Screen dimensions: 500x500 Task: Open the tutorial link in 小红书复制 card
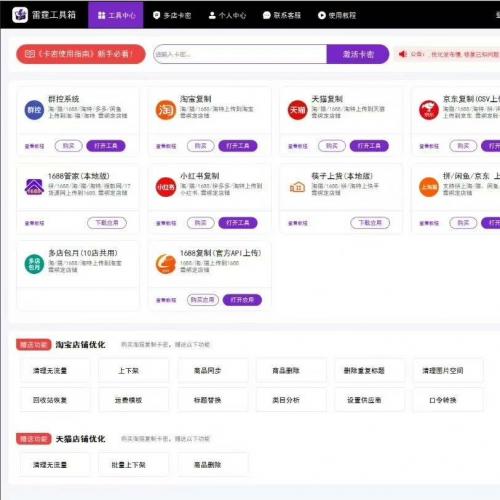(x=166, y=223)
